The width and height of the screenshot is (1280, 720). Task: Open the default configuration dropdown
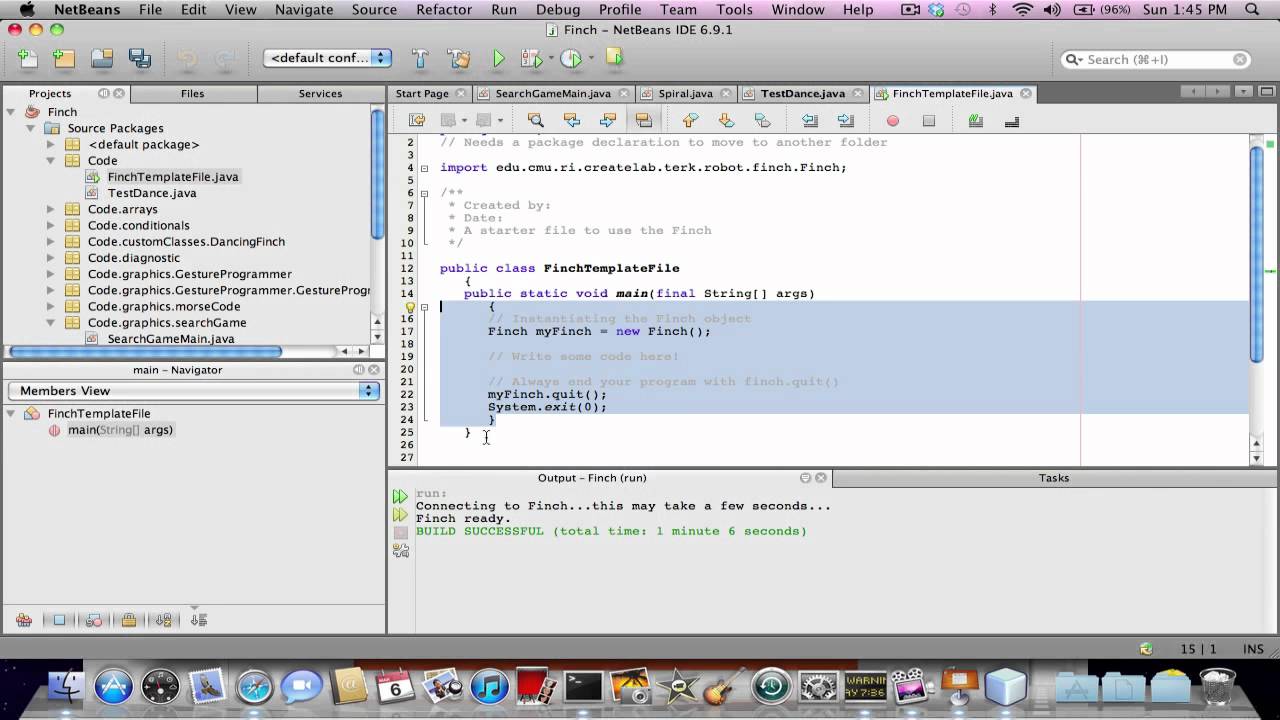point(328,58)
